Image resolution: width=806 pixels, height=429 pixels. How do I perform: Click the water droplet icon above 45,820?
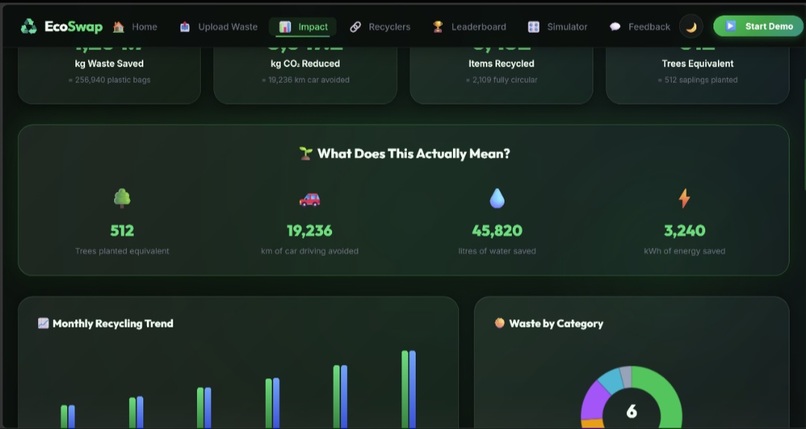point(497,198)
